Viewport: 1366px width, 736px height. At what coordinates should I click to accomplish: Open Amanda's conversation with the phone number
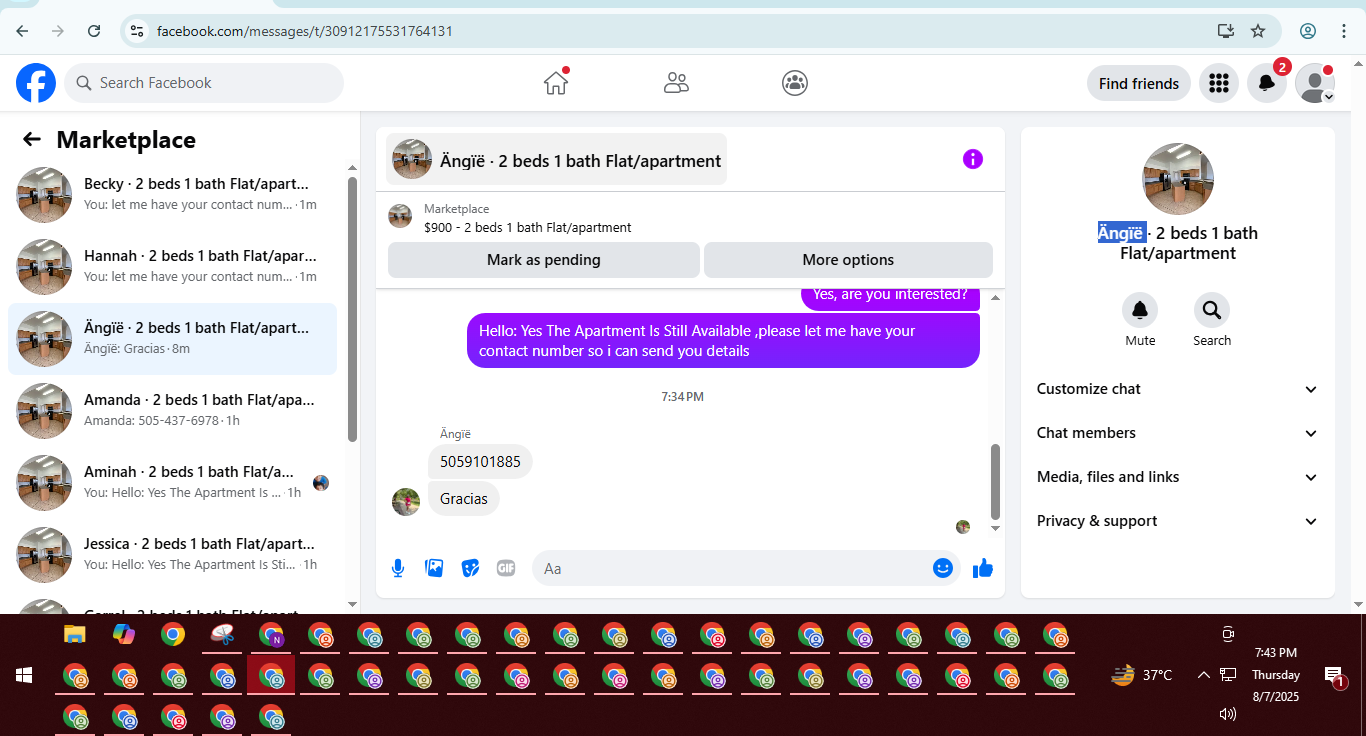coord(172,411)
